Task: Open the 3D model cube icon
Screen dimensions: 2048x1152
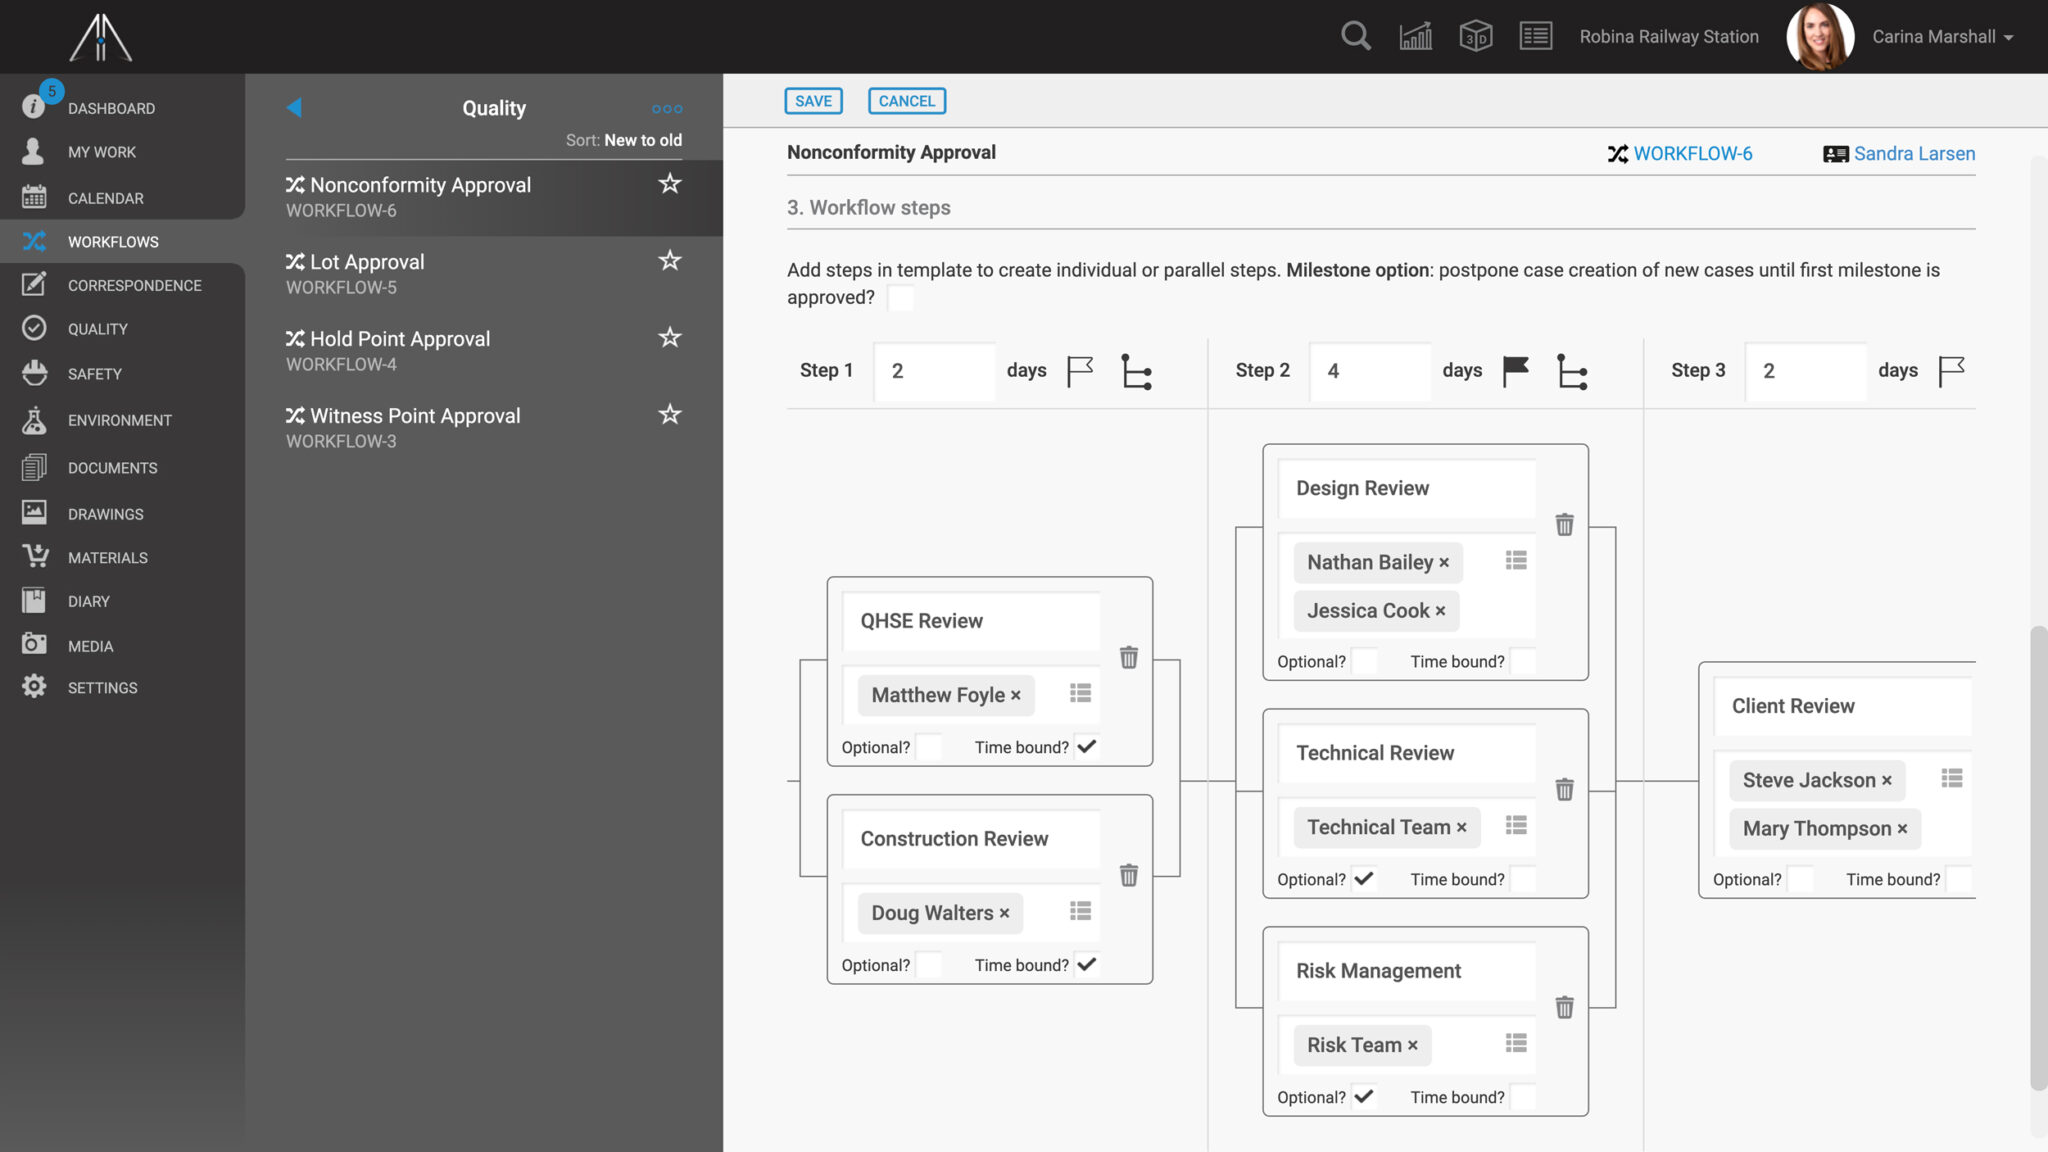Action: coord(1475,37)
